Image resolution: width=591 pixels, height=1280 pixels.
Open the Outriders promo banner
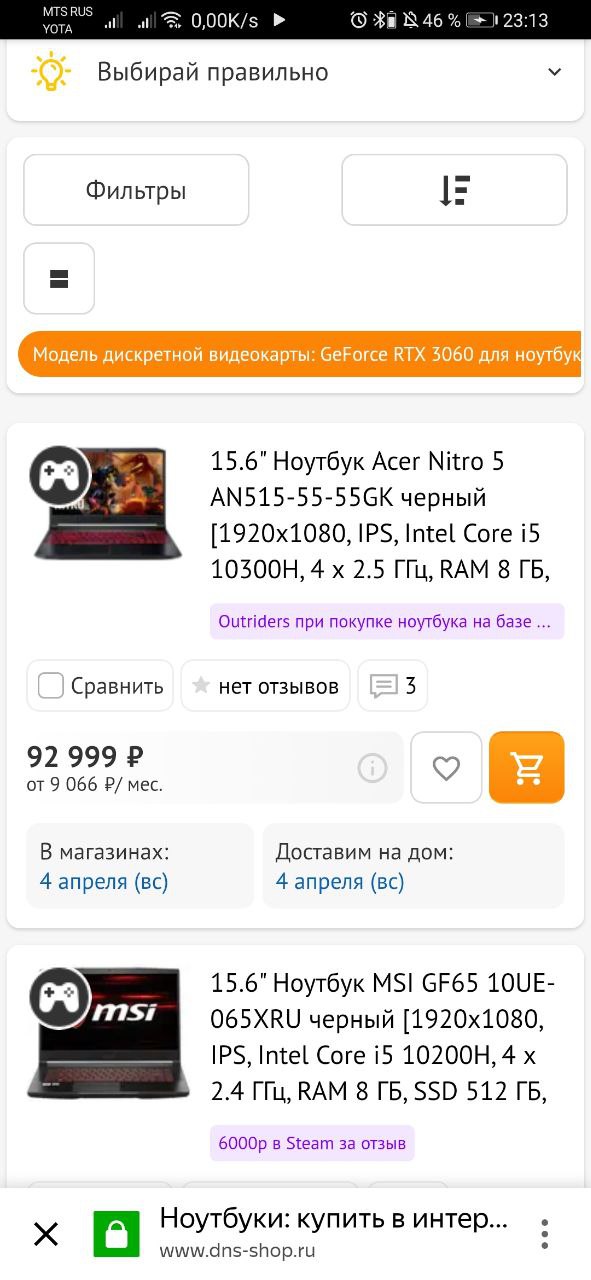click(x=387, y=621)
